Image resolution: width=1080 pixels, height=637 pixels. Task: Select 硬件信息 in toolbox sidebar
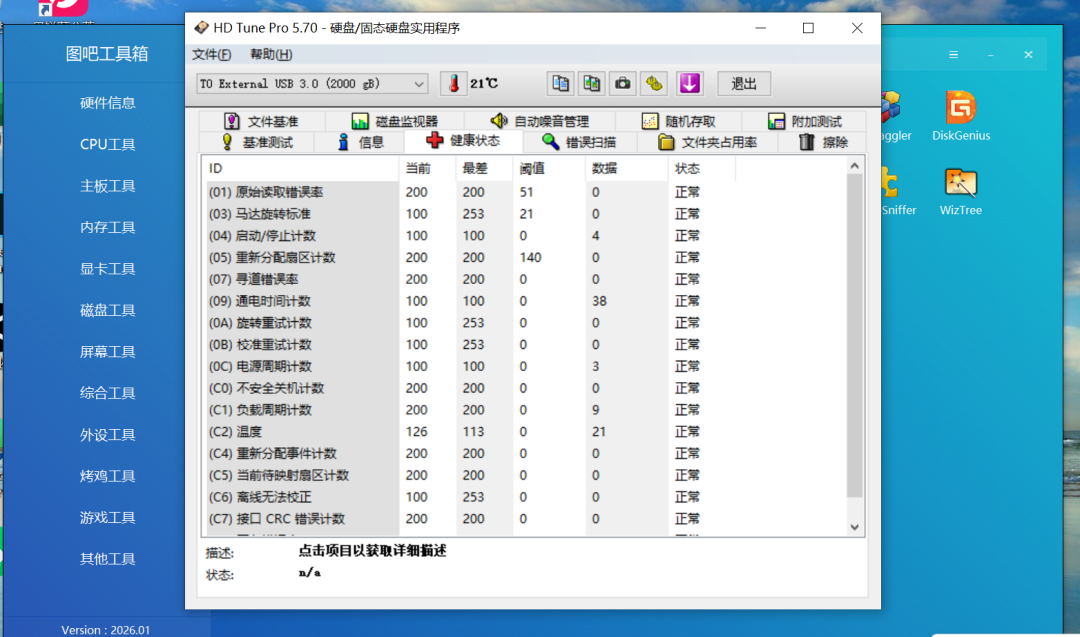107,103
